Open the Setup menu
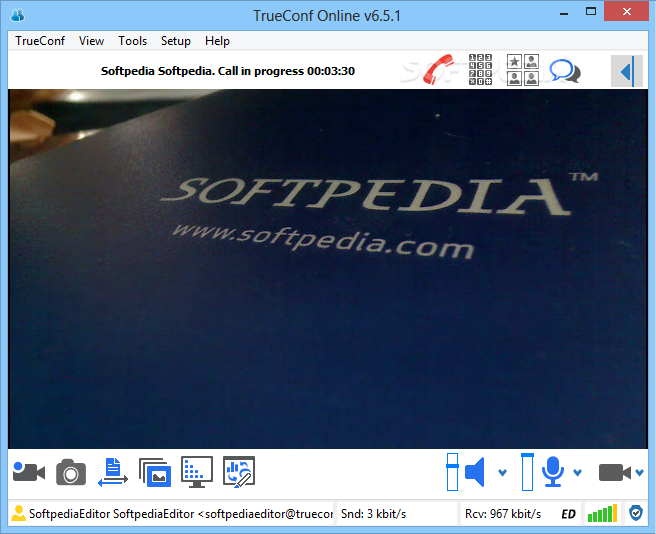The width and height of the screenshot is (656, 534). [176, 41]
